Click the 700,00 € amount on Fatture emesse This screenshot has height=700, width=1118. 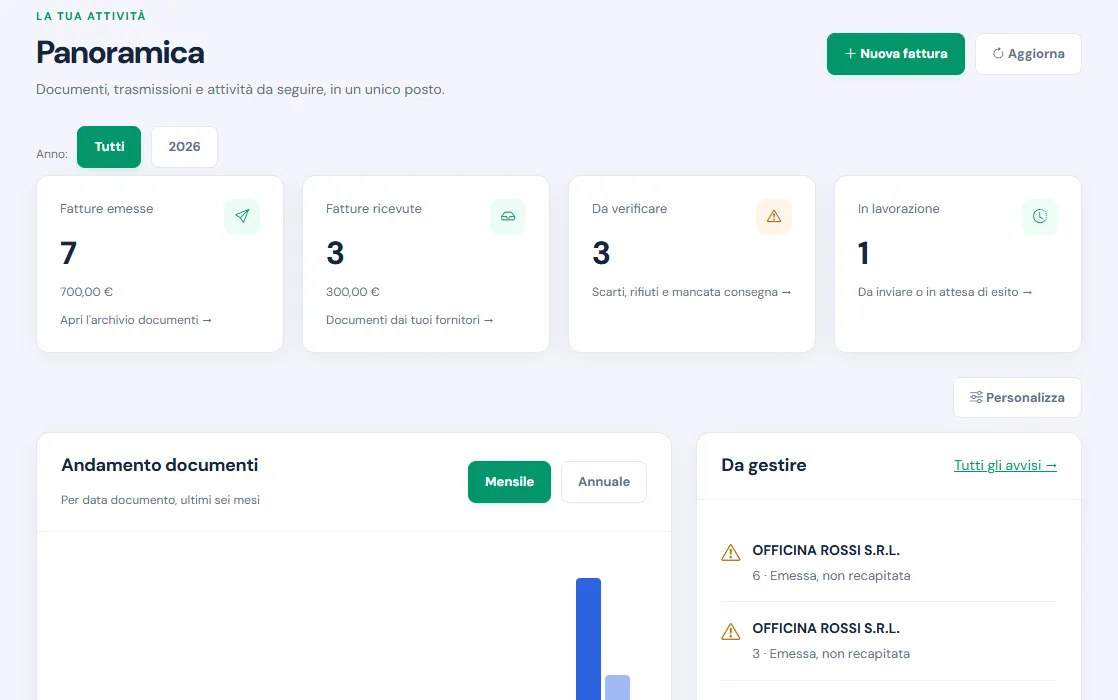[86, 292]
